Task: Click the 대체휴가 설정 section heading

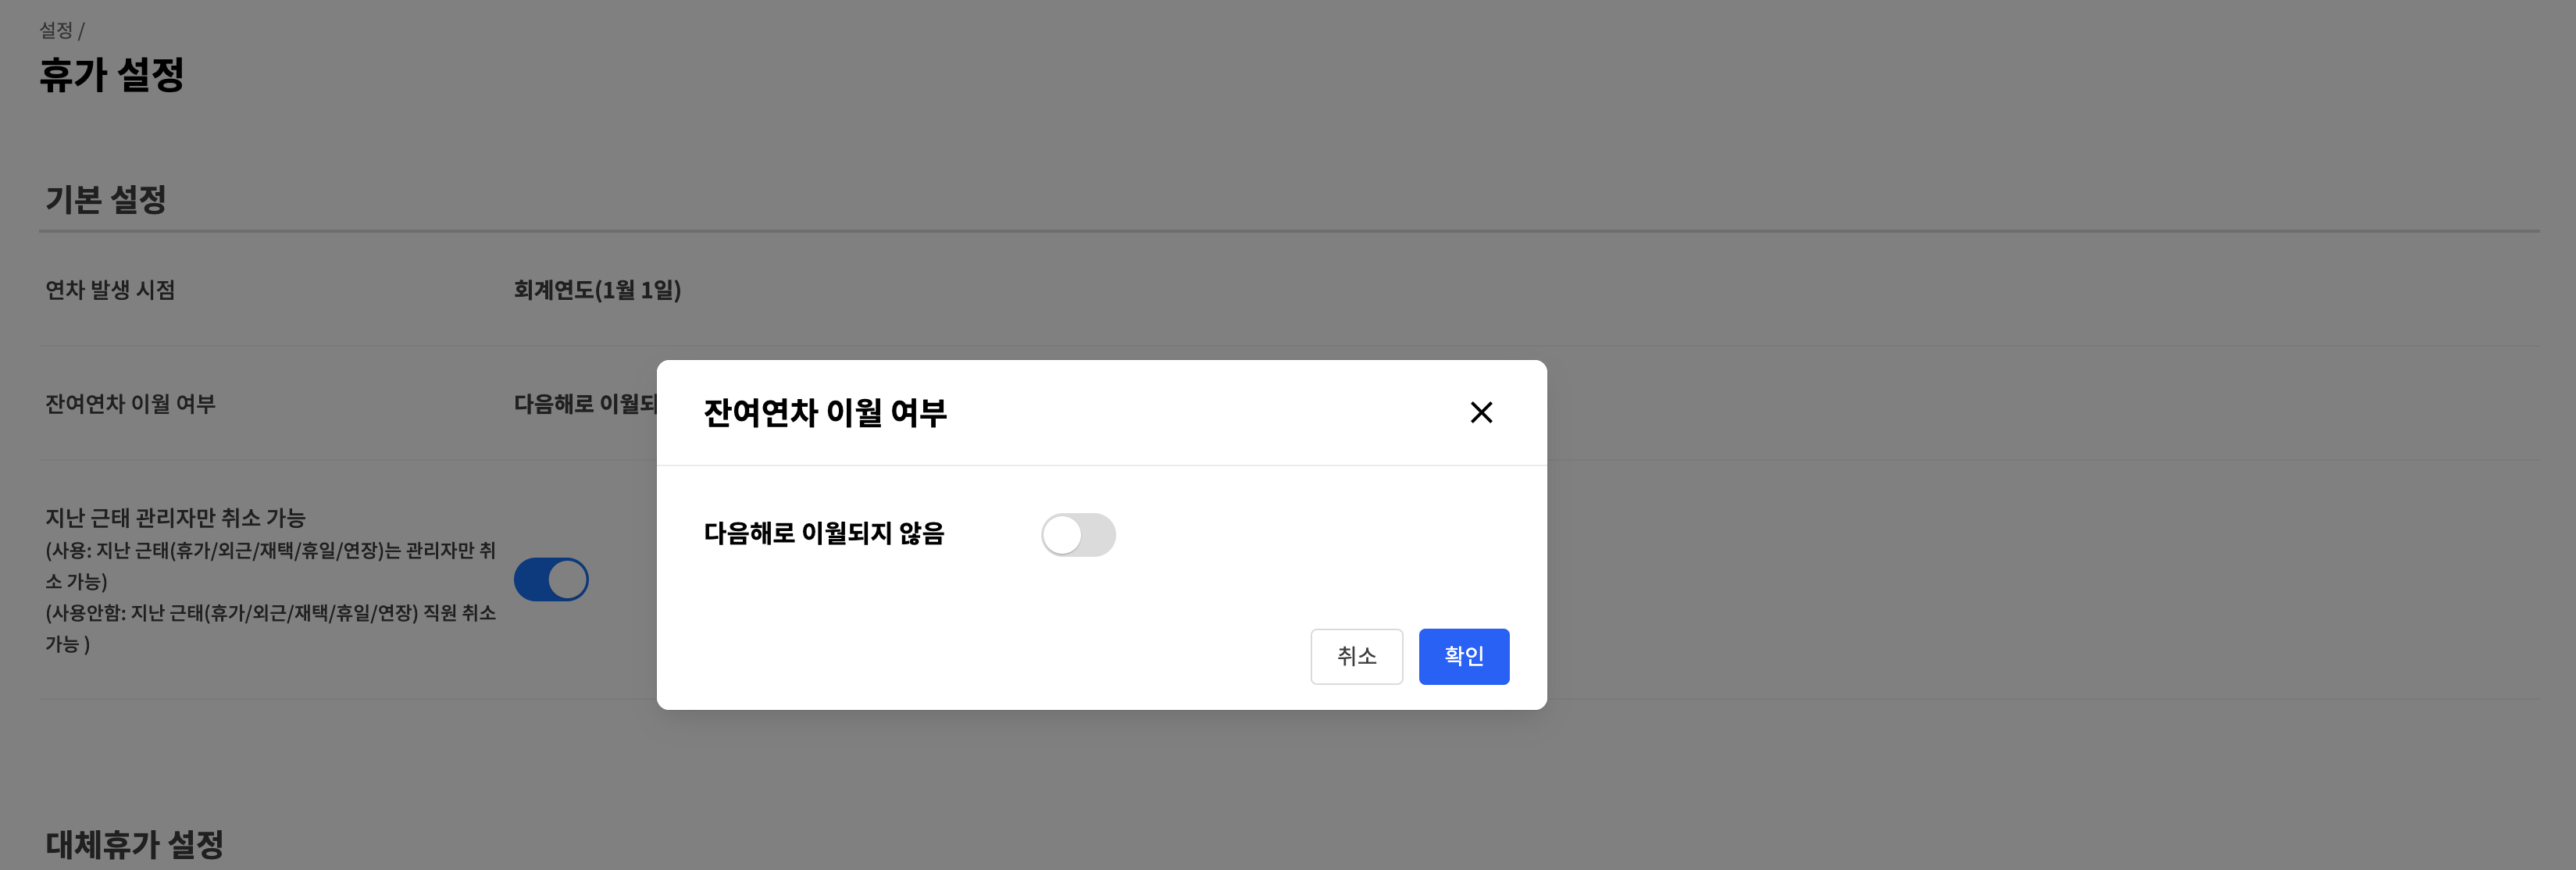Action: (134, 845)
